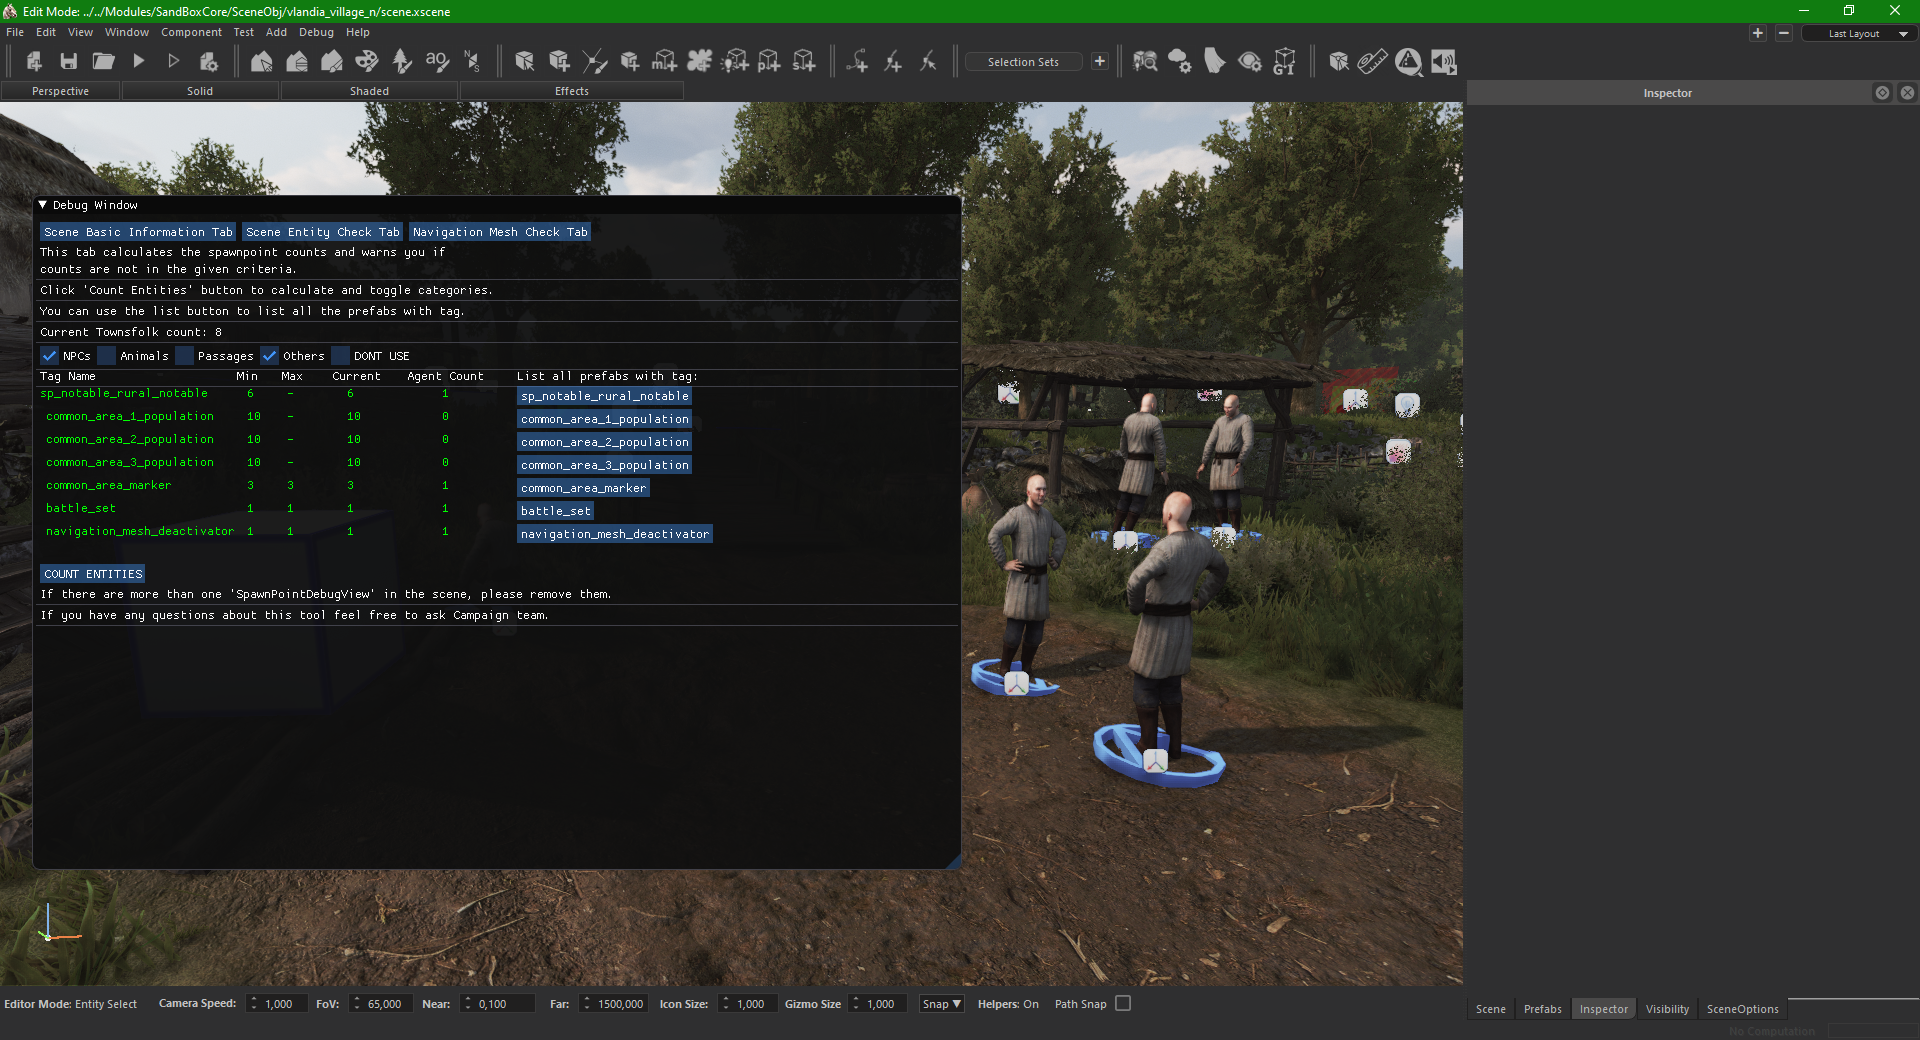Add a new entity with cube-plus icon
1920x1040 pixels.
click(559, 62)
